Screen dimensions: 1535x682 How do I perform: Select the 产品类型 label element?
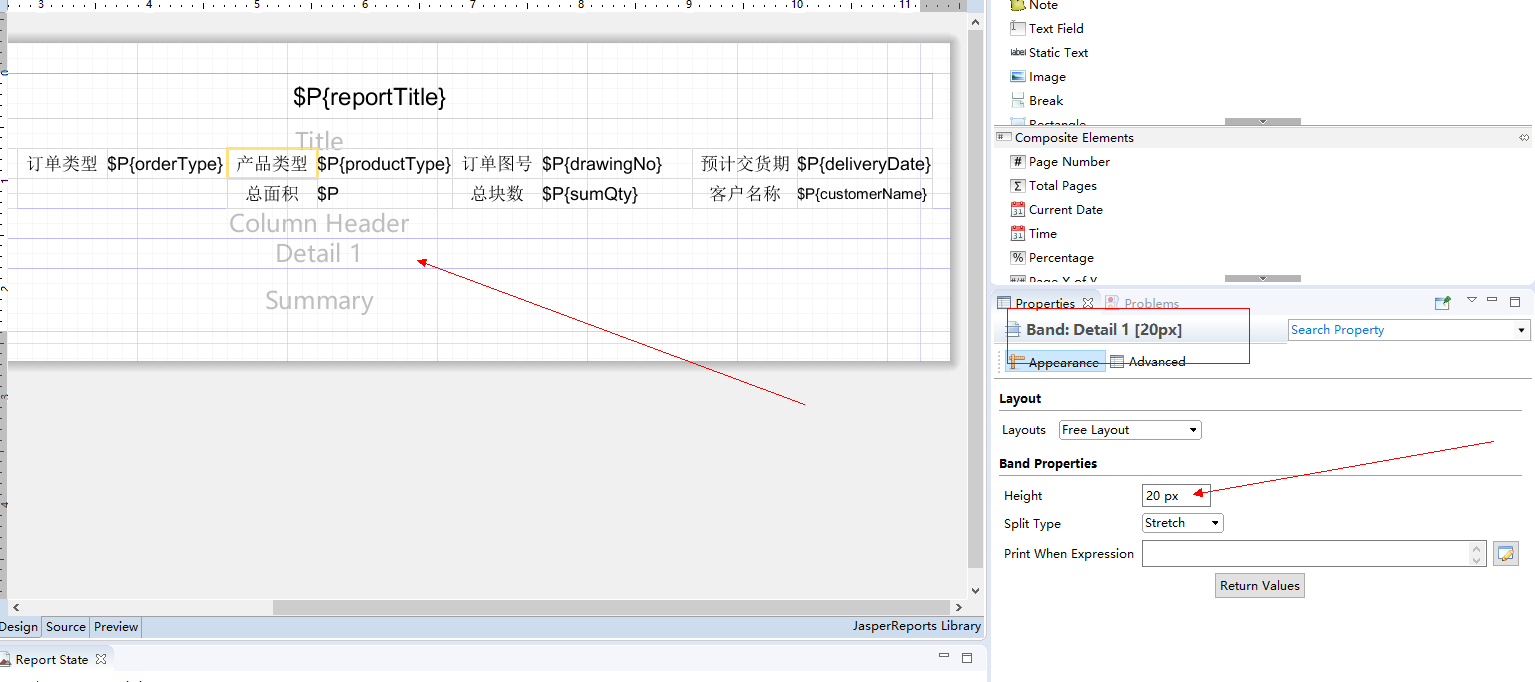tap(272, 164)
